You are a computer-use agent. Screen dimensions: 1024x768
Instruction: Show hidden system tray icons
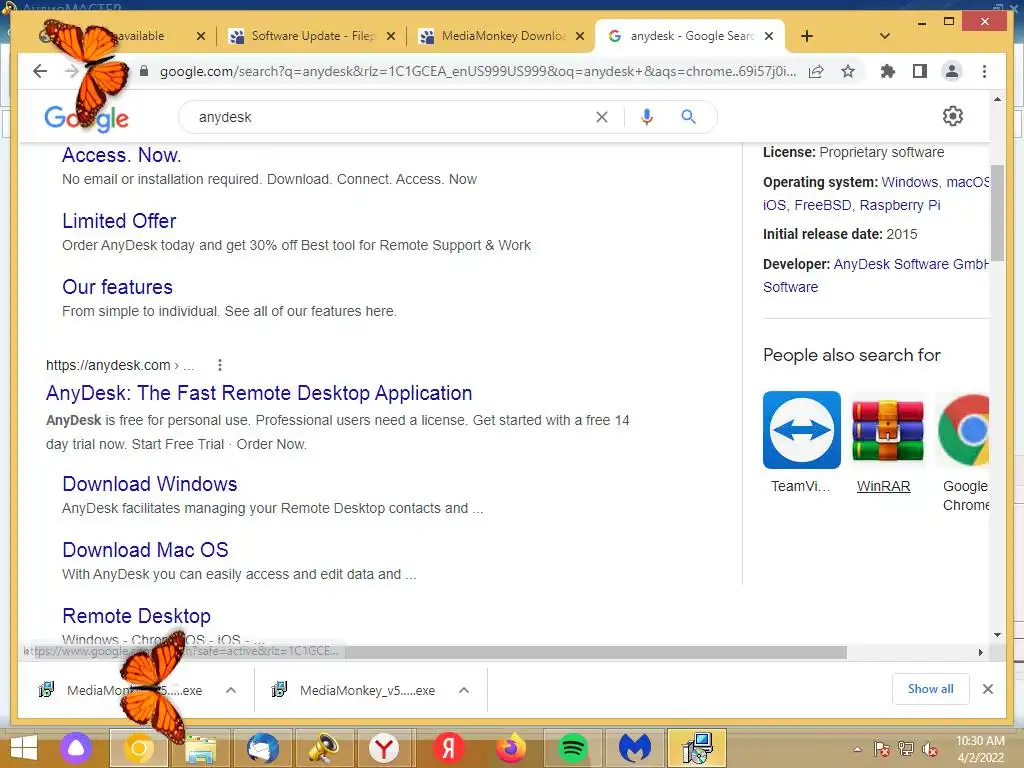(x=857, y=749)
